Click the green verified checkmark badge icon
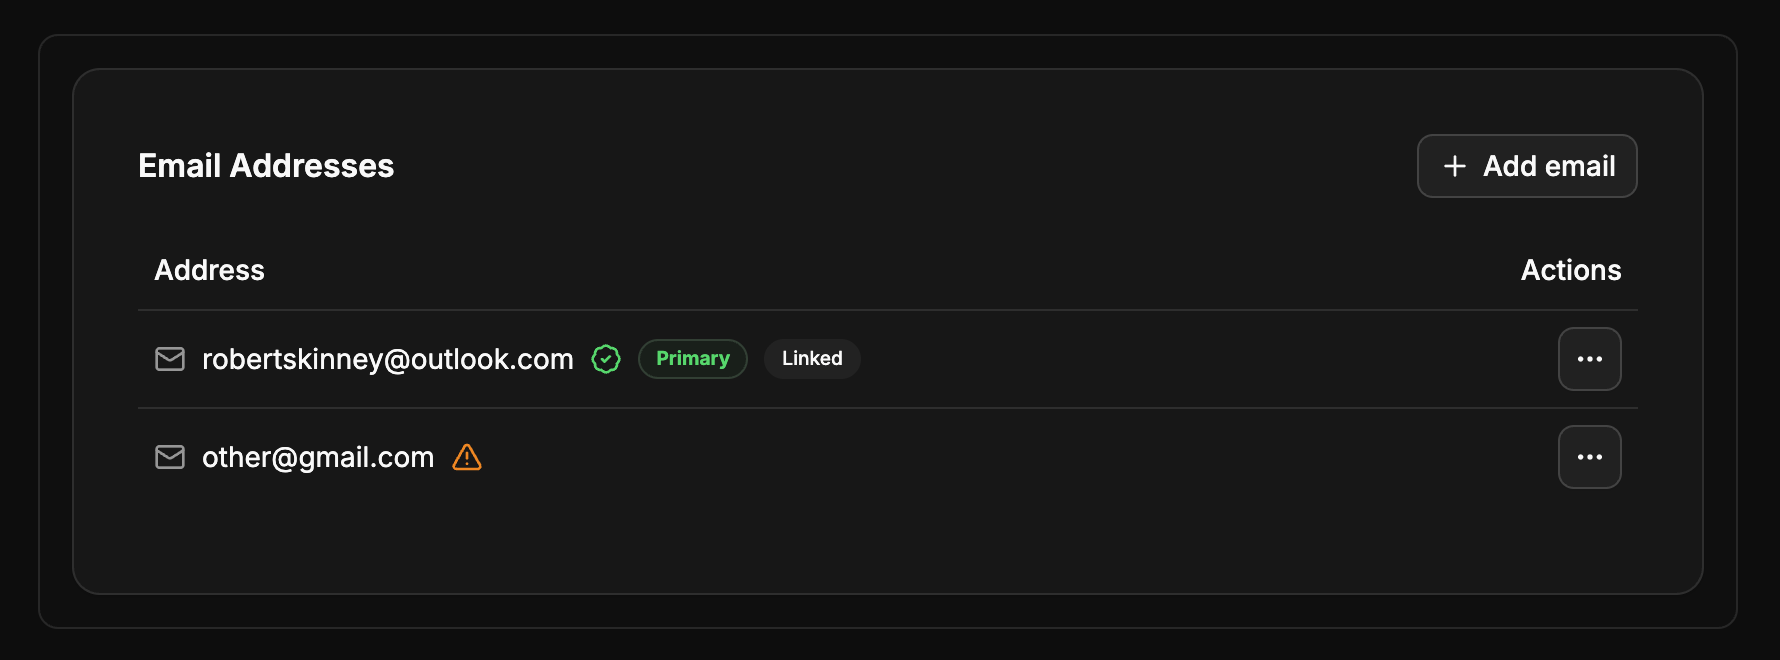 point(606,359)
